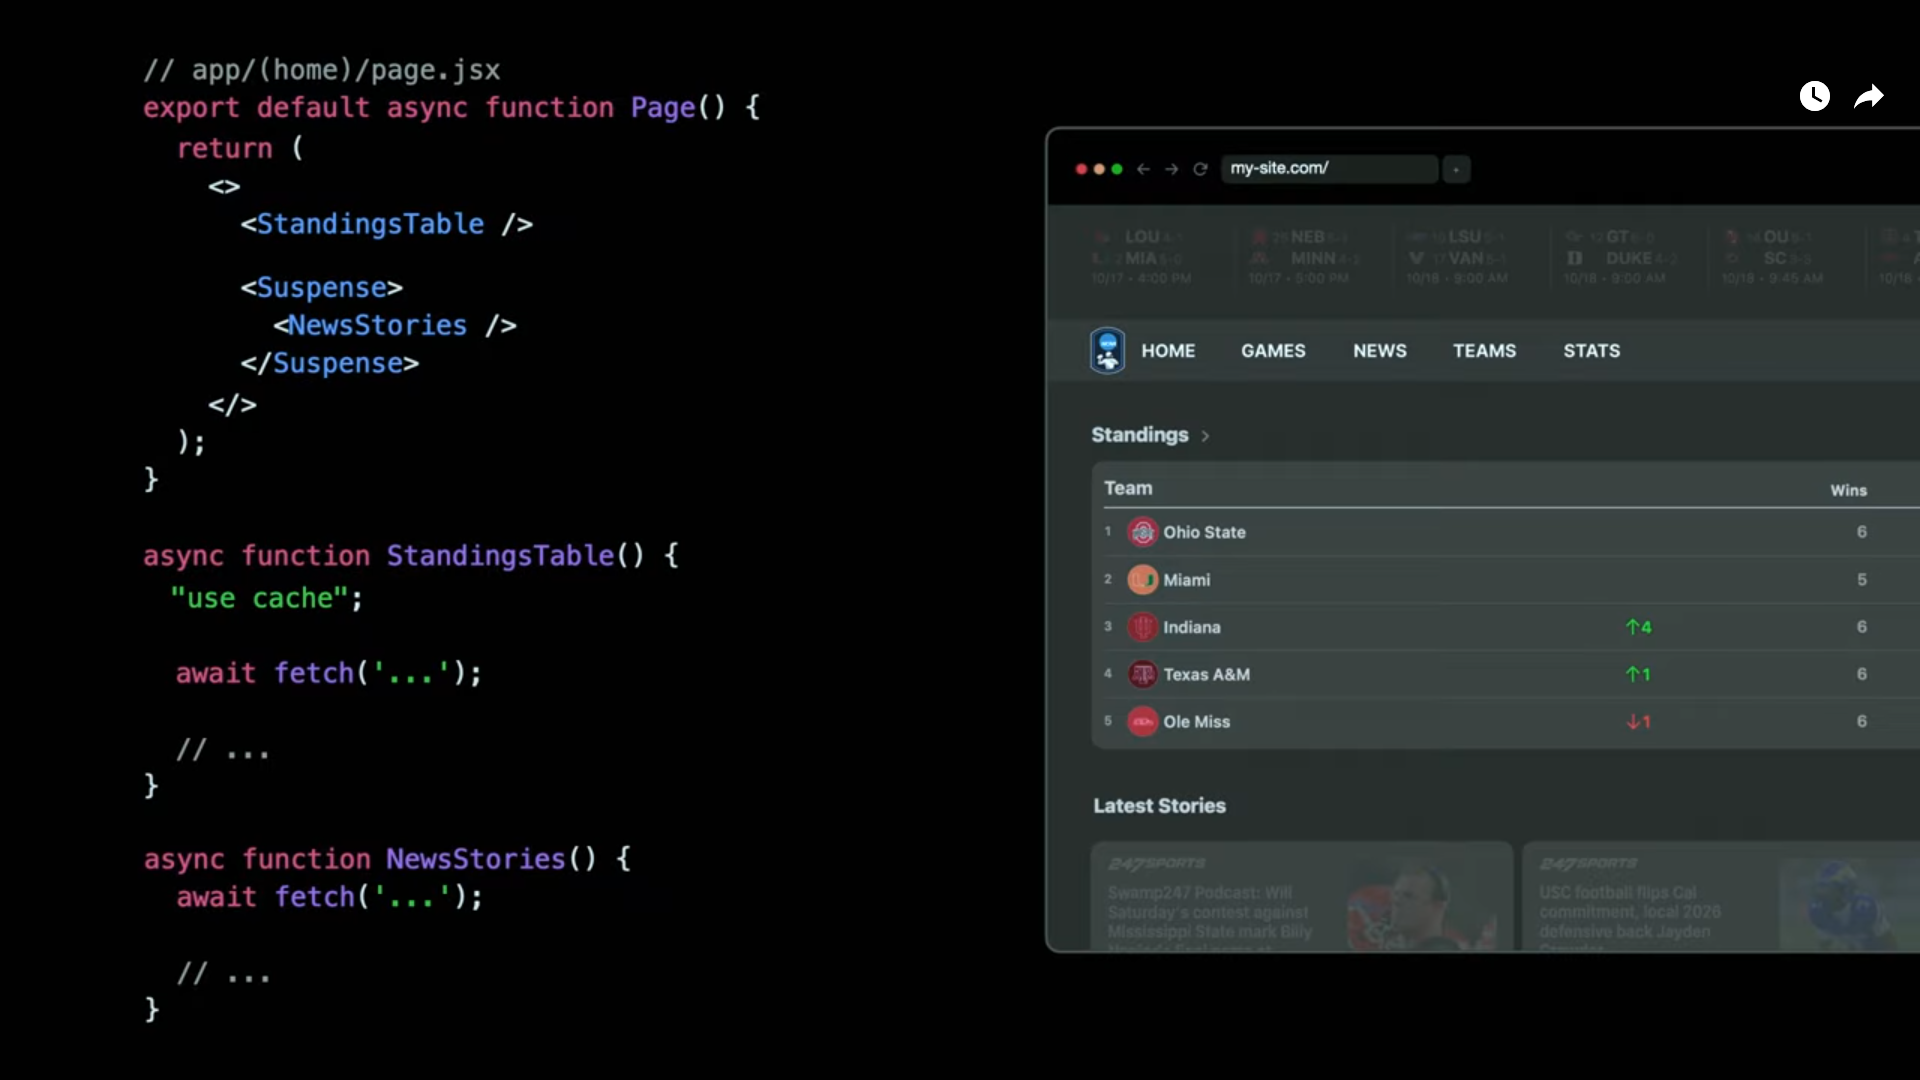Click the LOU vs MIA scoreboard game
The width and height of the screenshot is (1920, 1080).
1142,257
